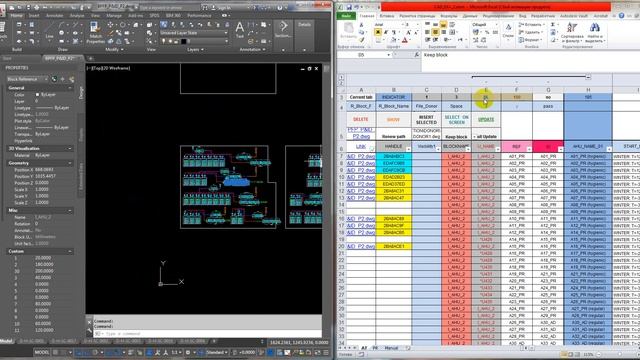Collapse the Misc properties section
The height and width of the screenshot is (360, 640).
pos(70,210)
